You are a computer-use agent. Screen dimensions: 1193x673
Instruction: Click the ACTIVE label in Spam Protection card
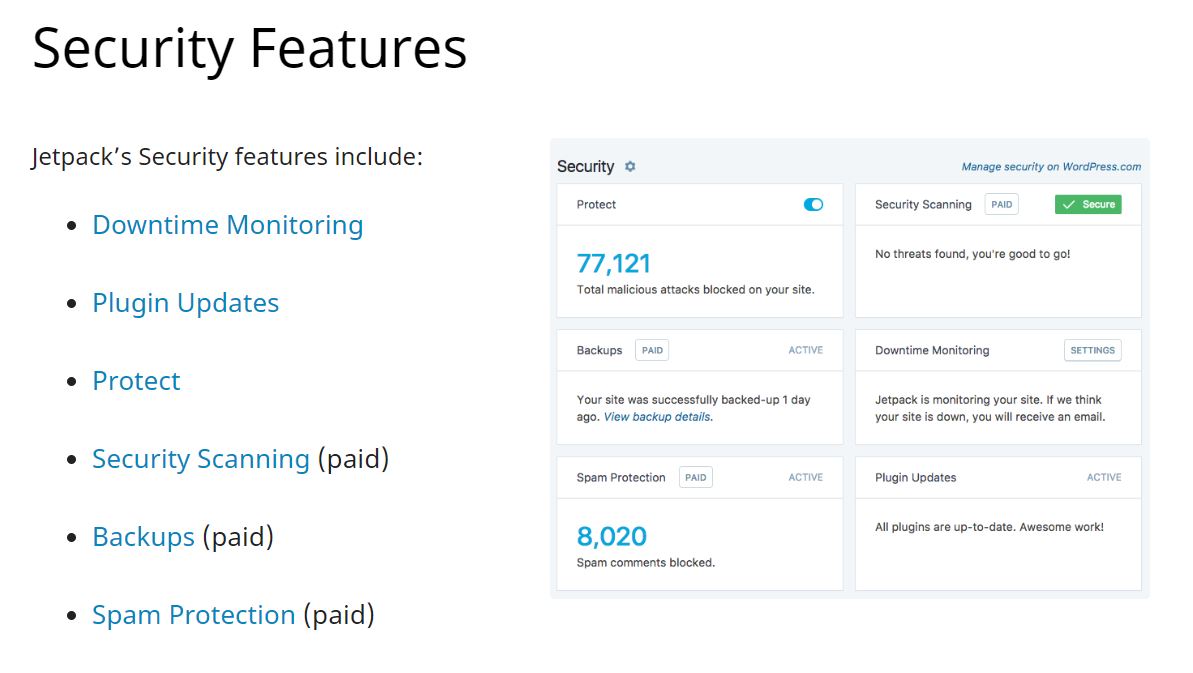pyautogui.click(x=806, y=478)
